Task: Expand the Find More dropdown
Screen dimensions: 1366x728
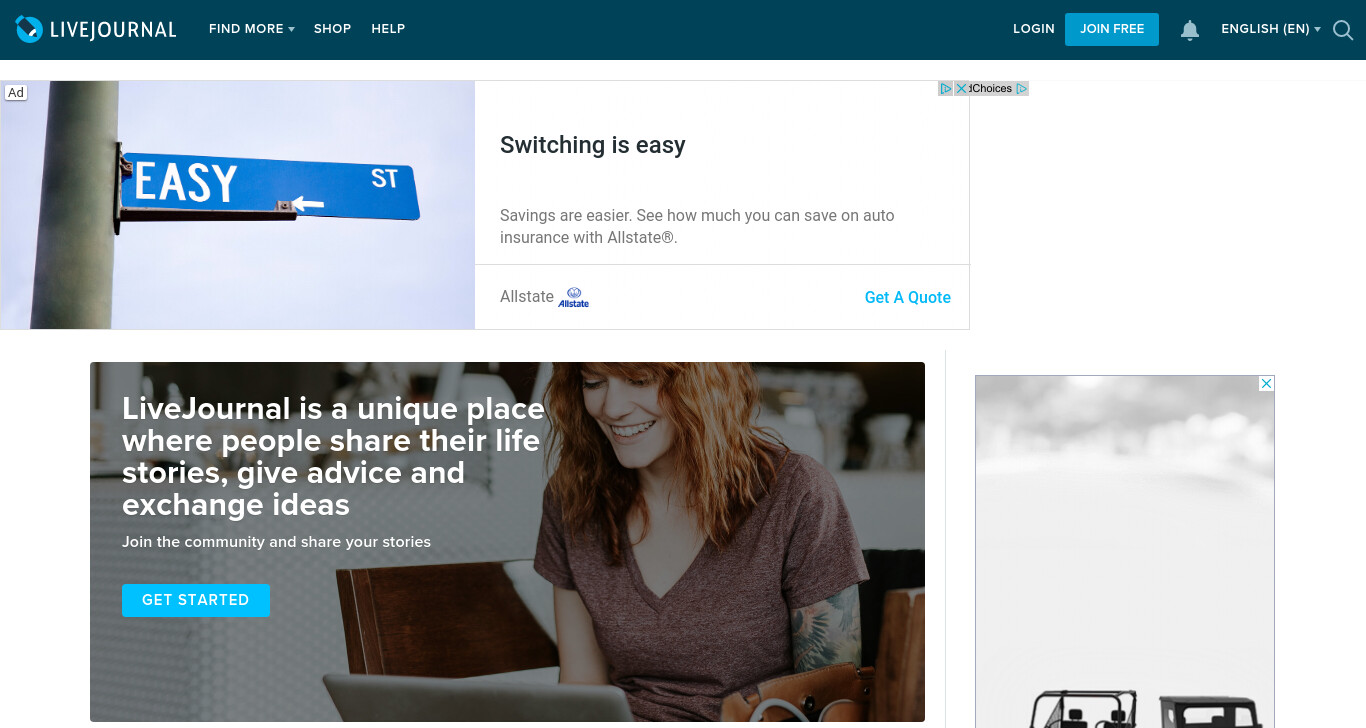Action: [252, 29]
